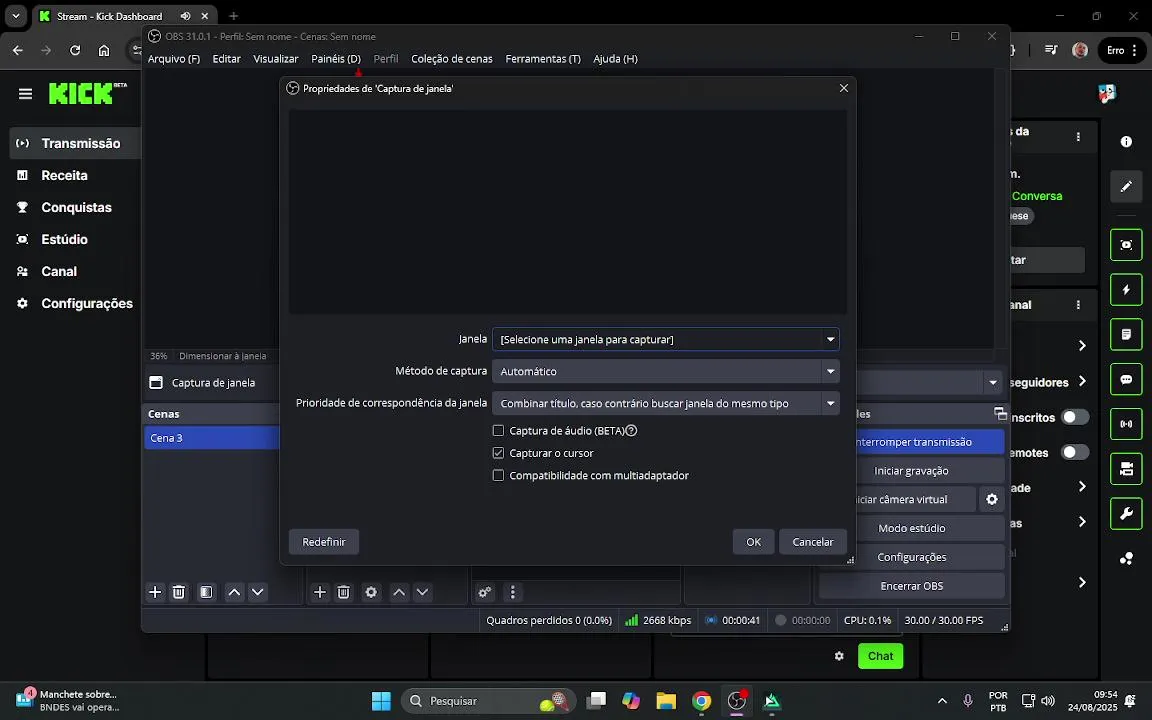
Task: Open the dropdown arrow behind the properties dialog
Action: (x=993, y=383)
